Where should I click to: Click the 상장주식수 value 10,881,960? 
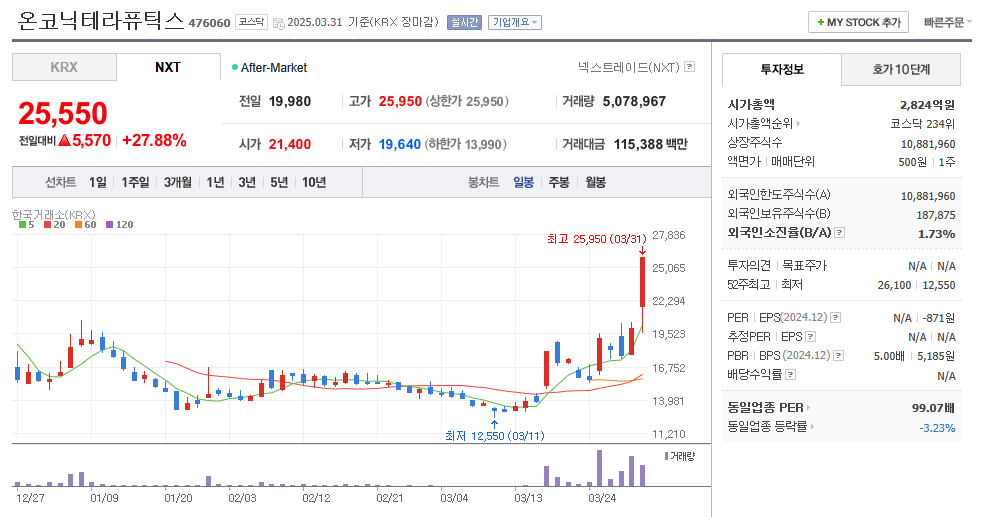928,144
